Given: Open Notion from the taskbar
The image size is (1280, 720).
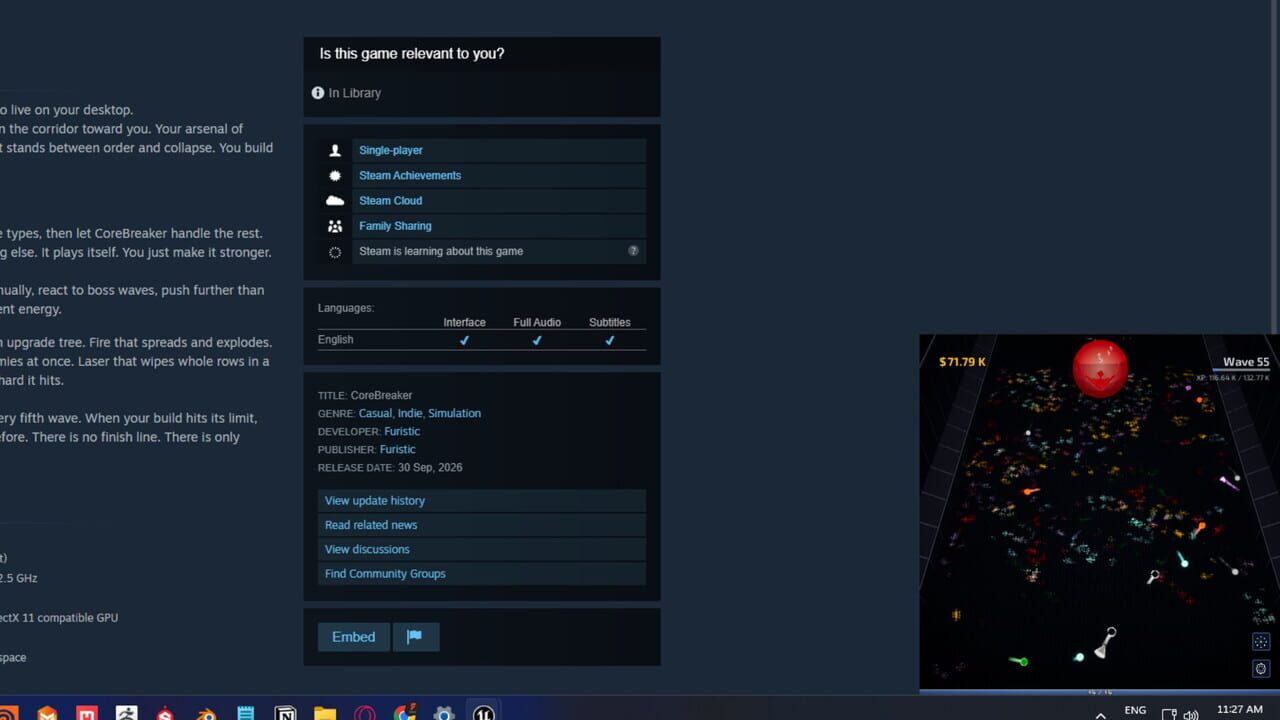Looking at the screenshot, I should [285, 714].
